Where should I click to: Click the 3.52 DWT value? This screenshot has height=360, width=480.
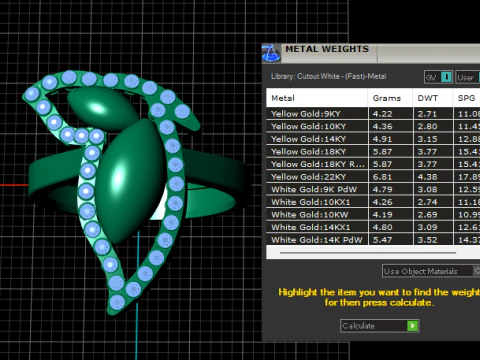click(x=427, y=240)
